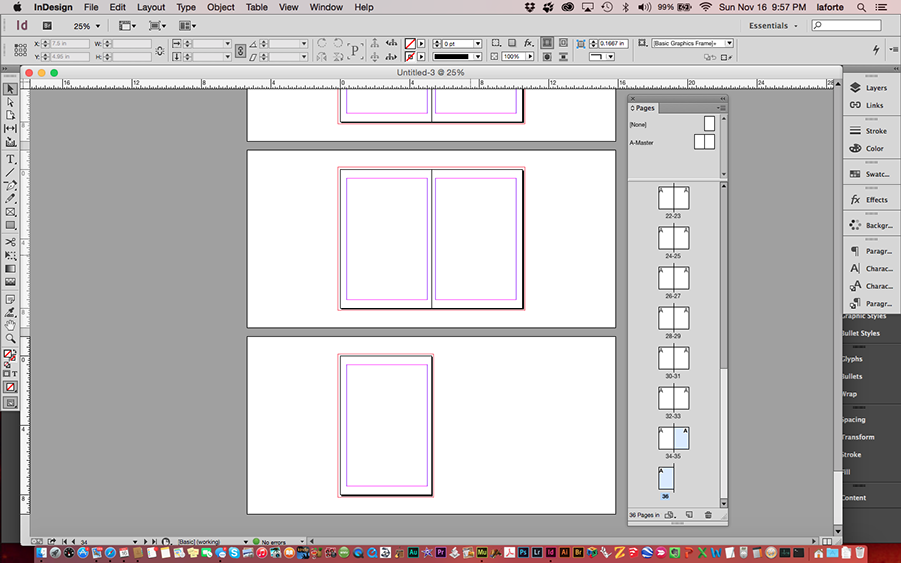Select the Type tool
The height and width of the screenshot is (563, 901).
tap(10, 159)
